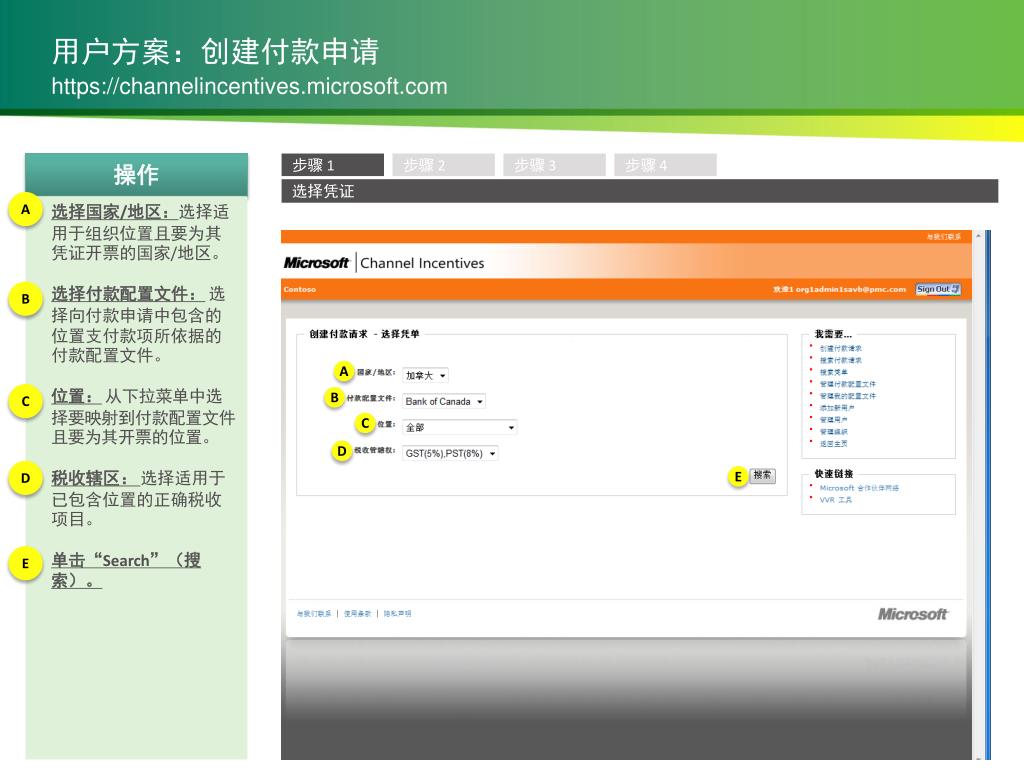1024x768 pixels.
Task: Select the 步骤 1 tab
Action: click(332, 165)
